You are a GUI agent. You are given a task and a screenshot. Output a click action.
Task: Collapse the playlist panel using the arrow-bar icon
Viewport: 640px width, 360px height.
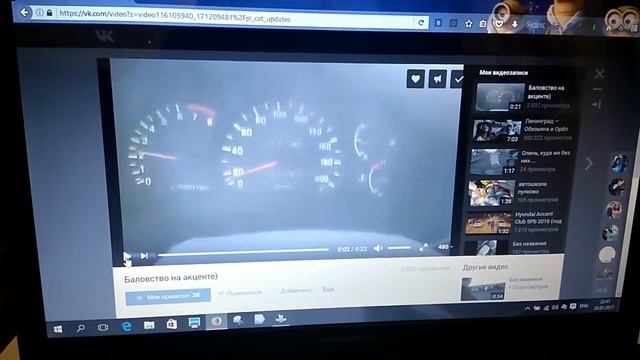point(596,104)
